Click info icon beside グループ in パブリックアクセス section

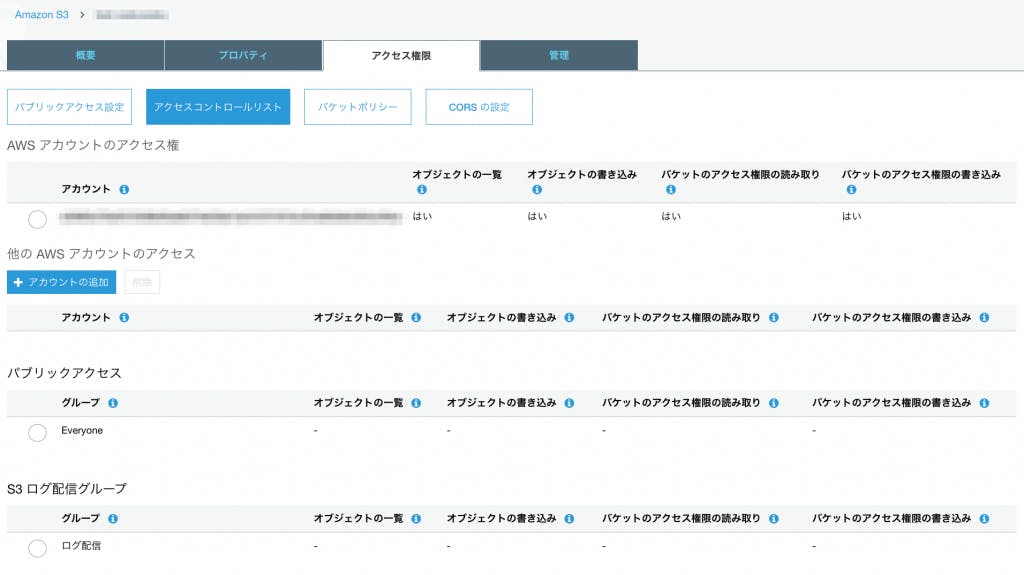(x=113, y=403)
